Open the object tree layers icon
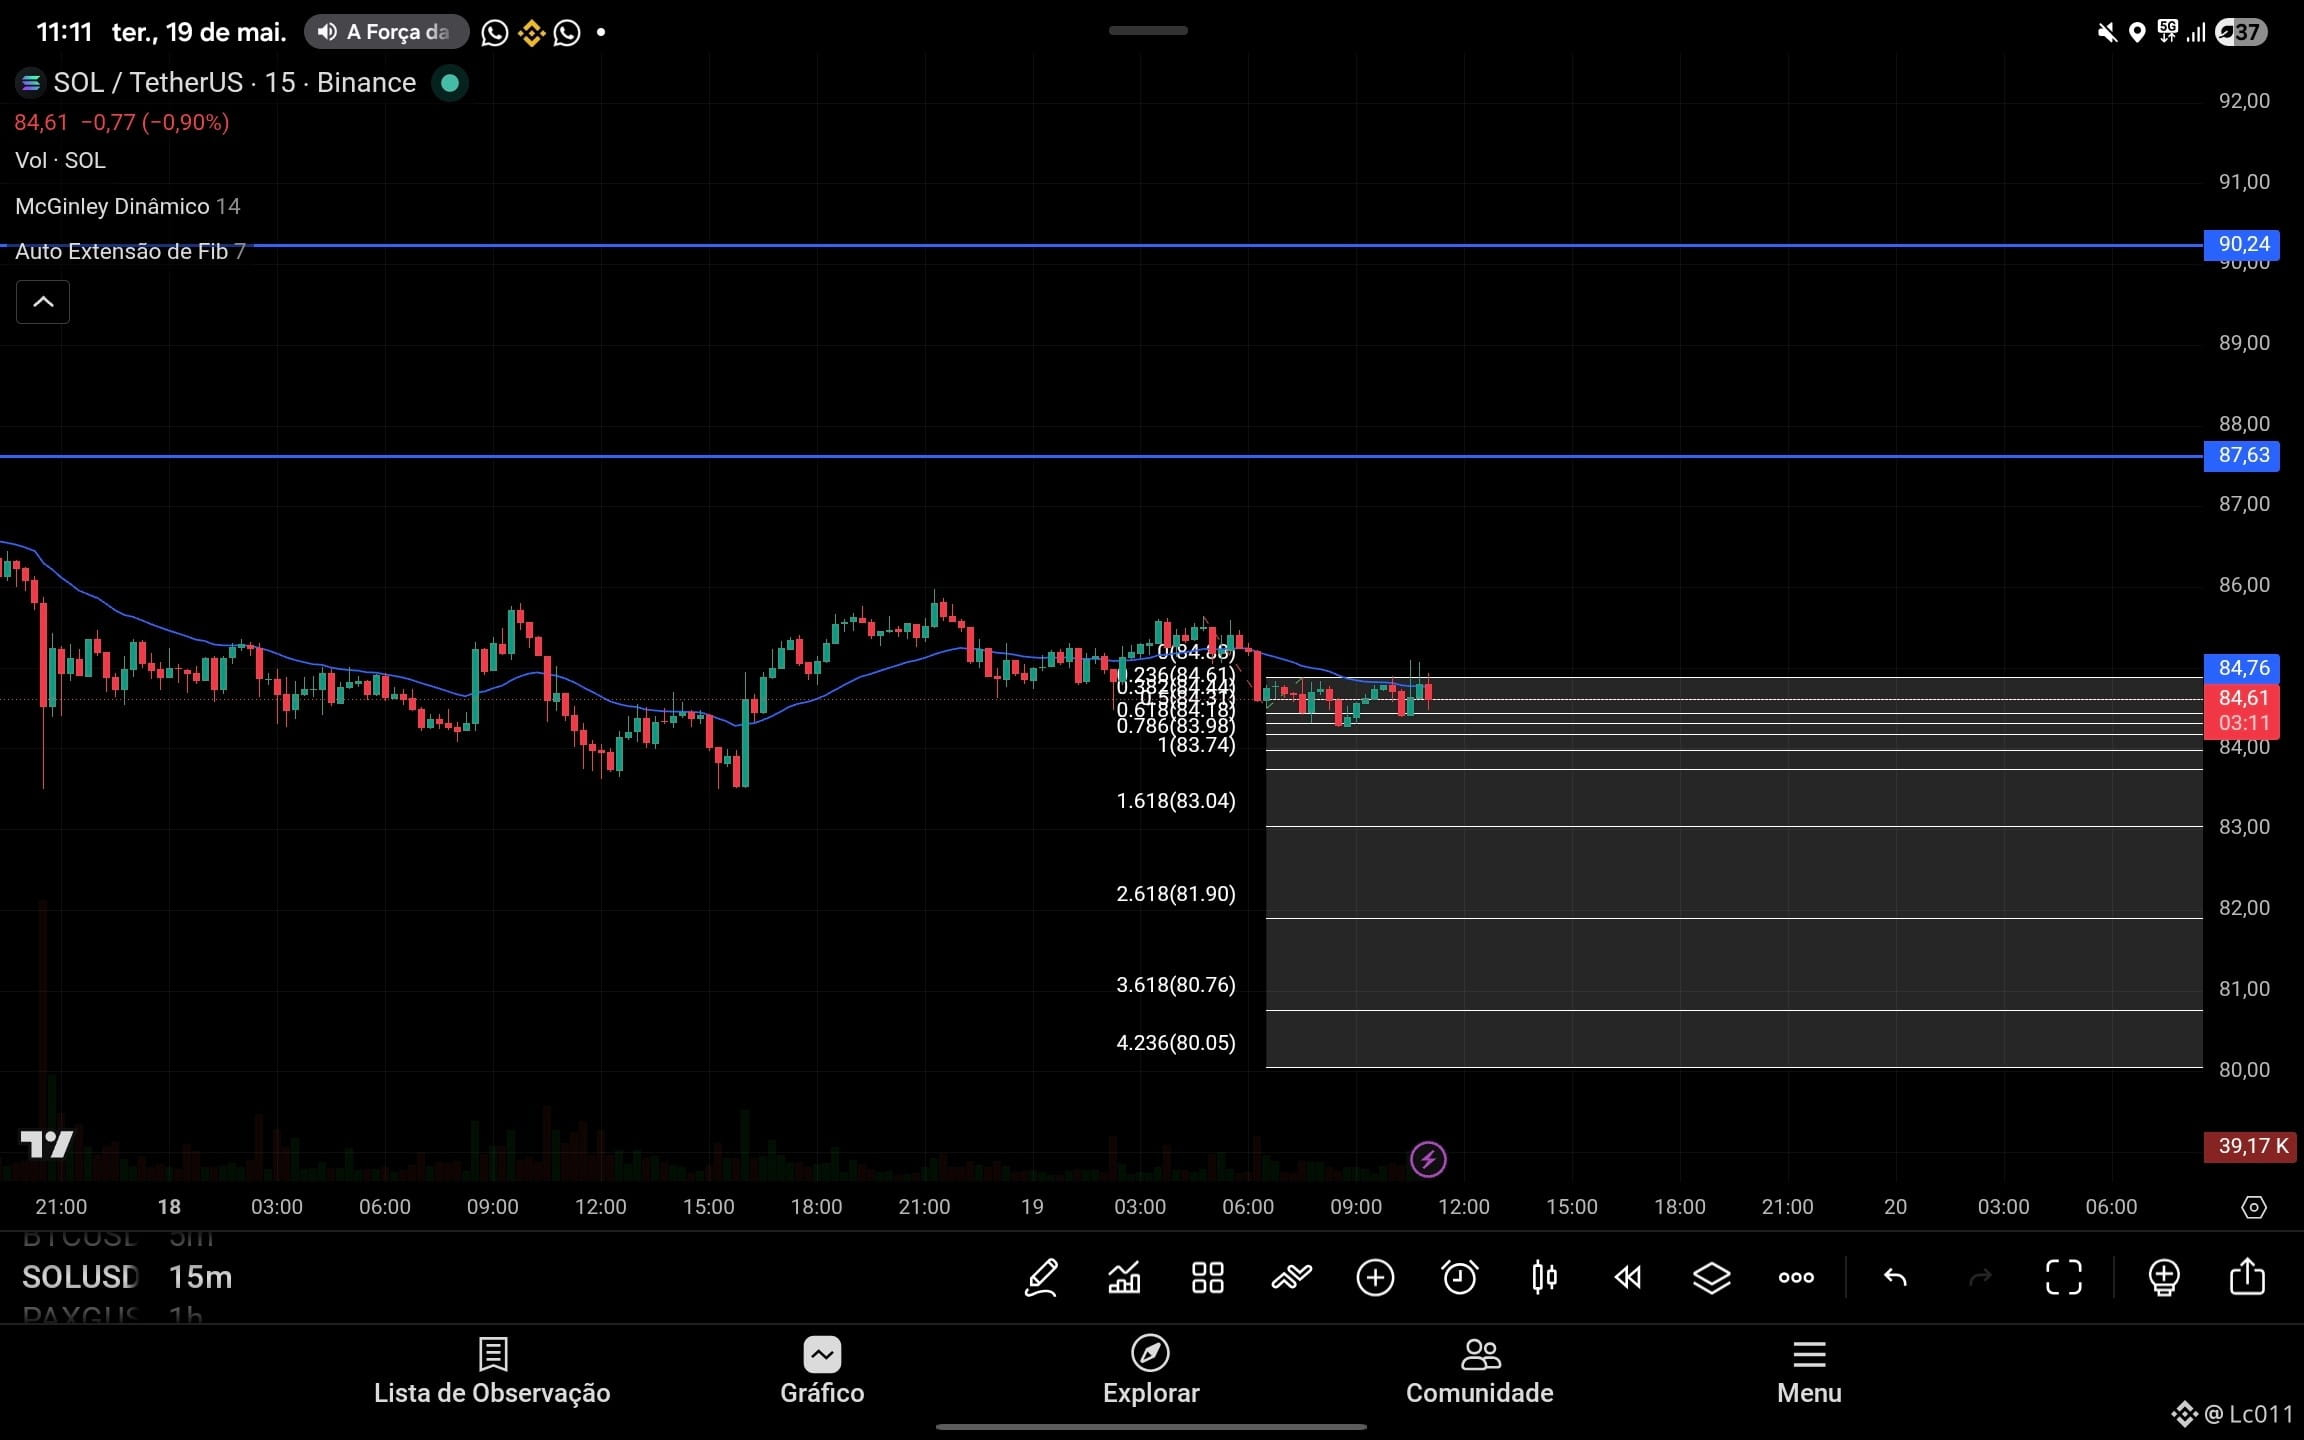This screenshot has width=2304, height=1440. point(1711,1277)
